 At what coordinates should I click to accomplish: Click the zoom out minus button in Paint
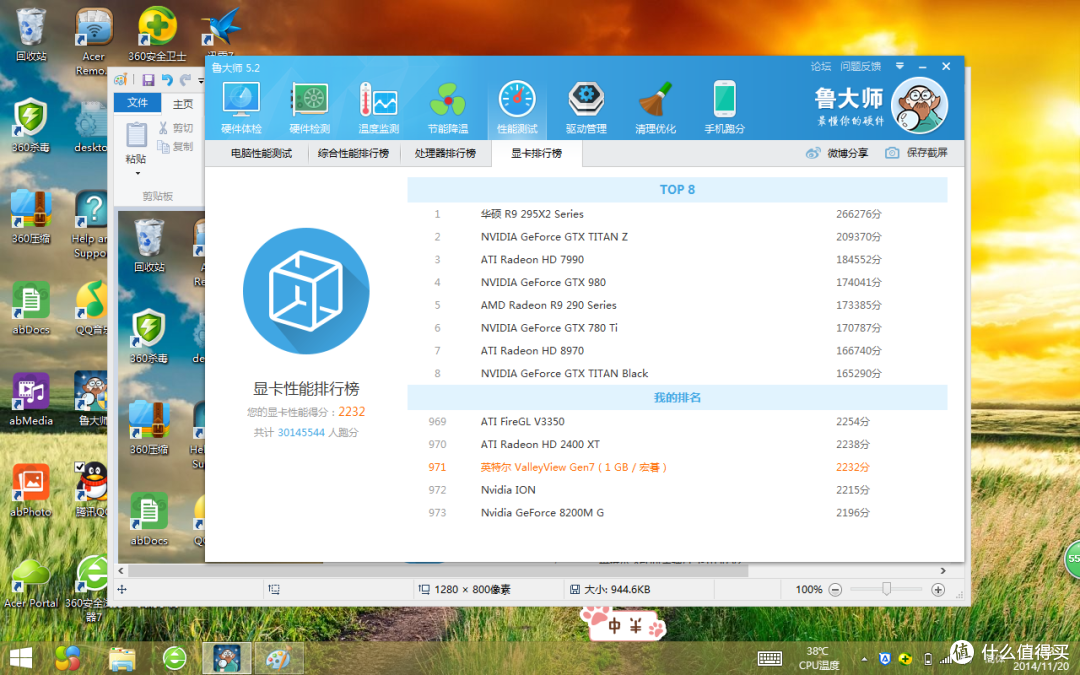(835, 590)
